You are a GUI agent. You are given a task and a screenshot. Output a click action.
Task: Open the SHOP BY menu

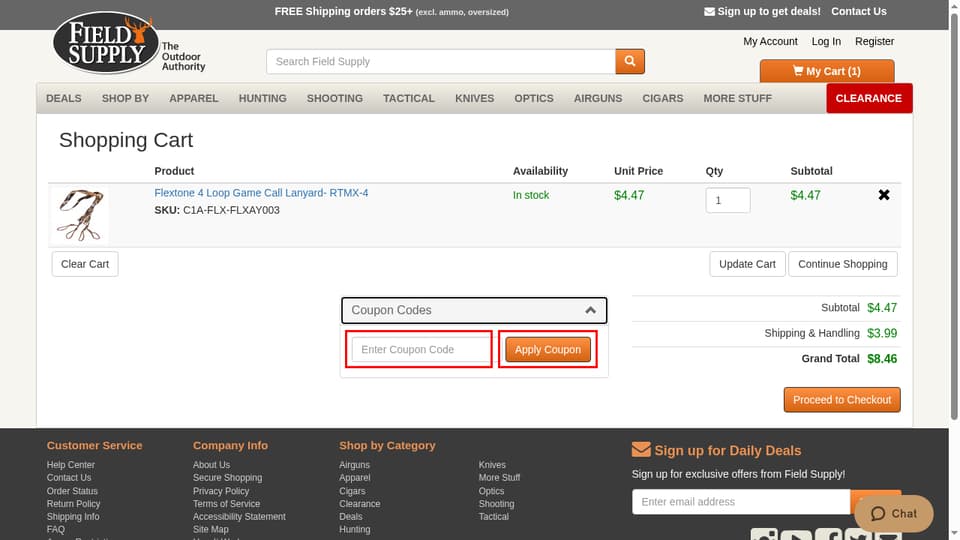pos(126,98)
